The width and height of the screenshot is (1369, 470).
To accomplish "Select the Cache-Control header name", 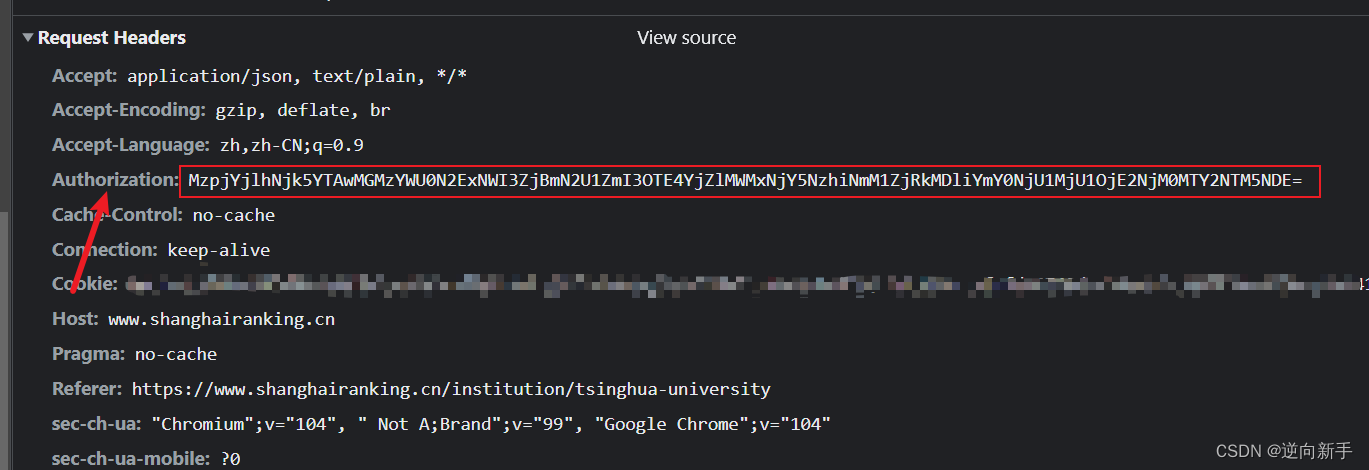I will point(118,215).
